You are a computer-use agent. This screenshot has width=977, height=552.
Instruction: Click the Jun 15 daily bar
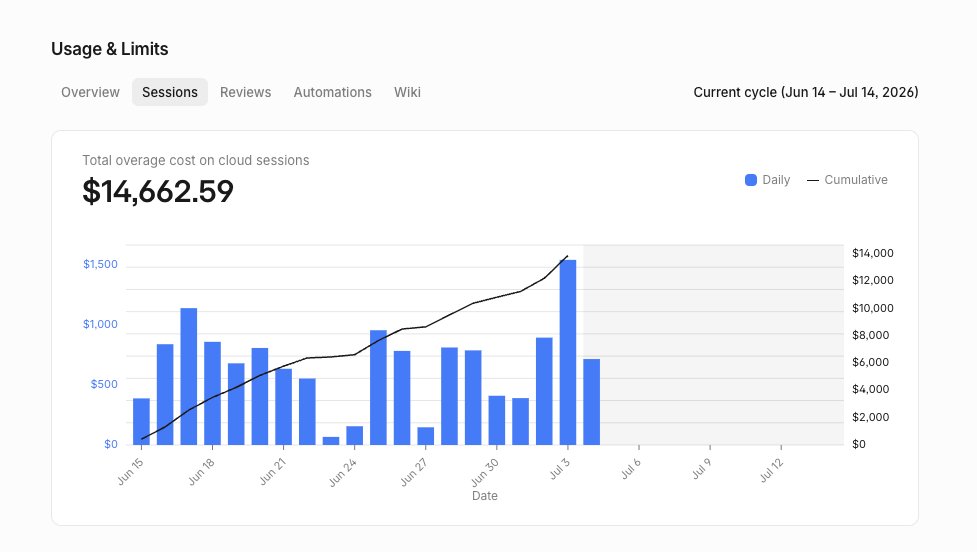click(141, 421)
